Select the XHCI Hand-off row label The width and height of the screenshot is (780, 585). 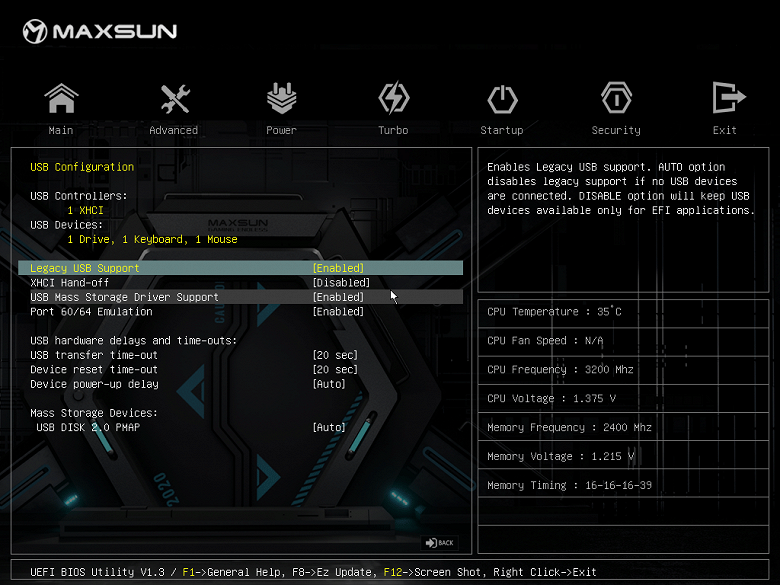pos(69,283)
